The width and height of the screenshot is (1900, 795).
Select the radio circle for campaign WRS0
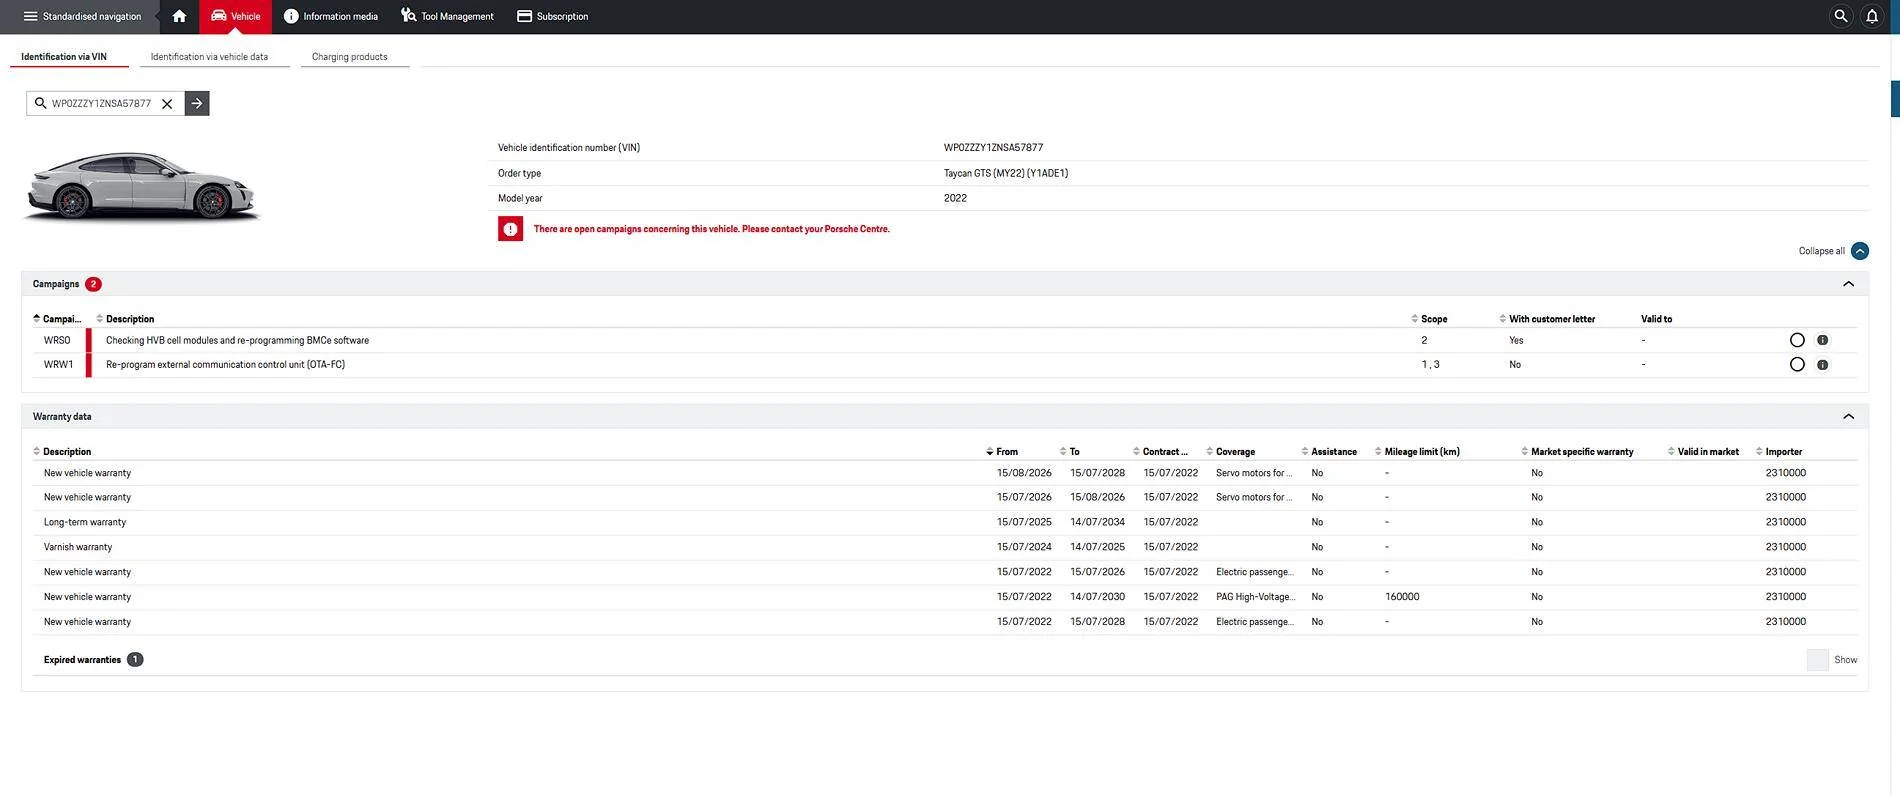(x=1797, y=340)
